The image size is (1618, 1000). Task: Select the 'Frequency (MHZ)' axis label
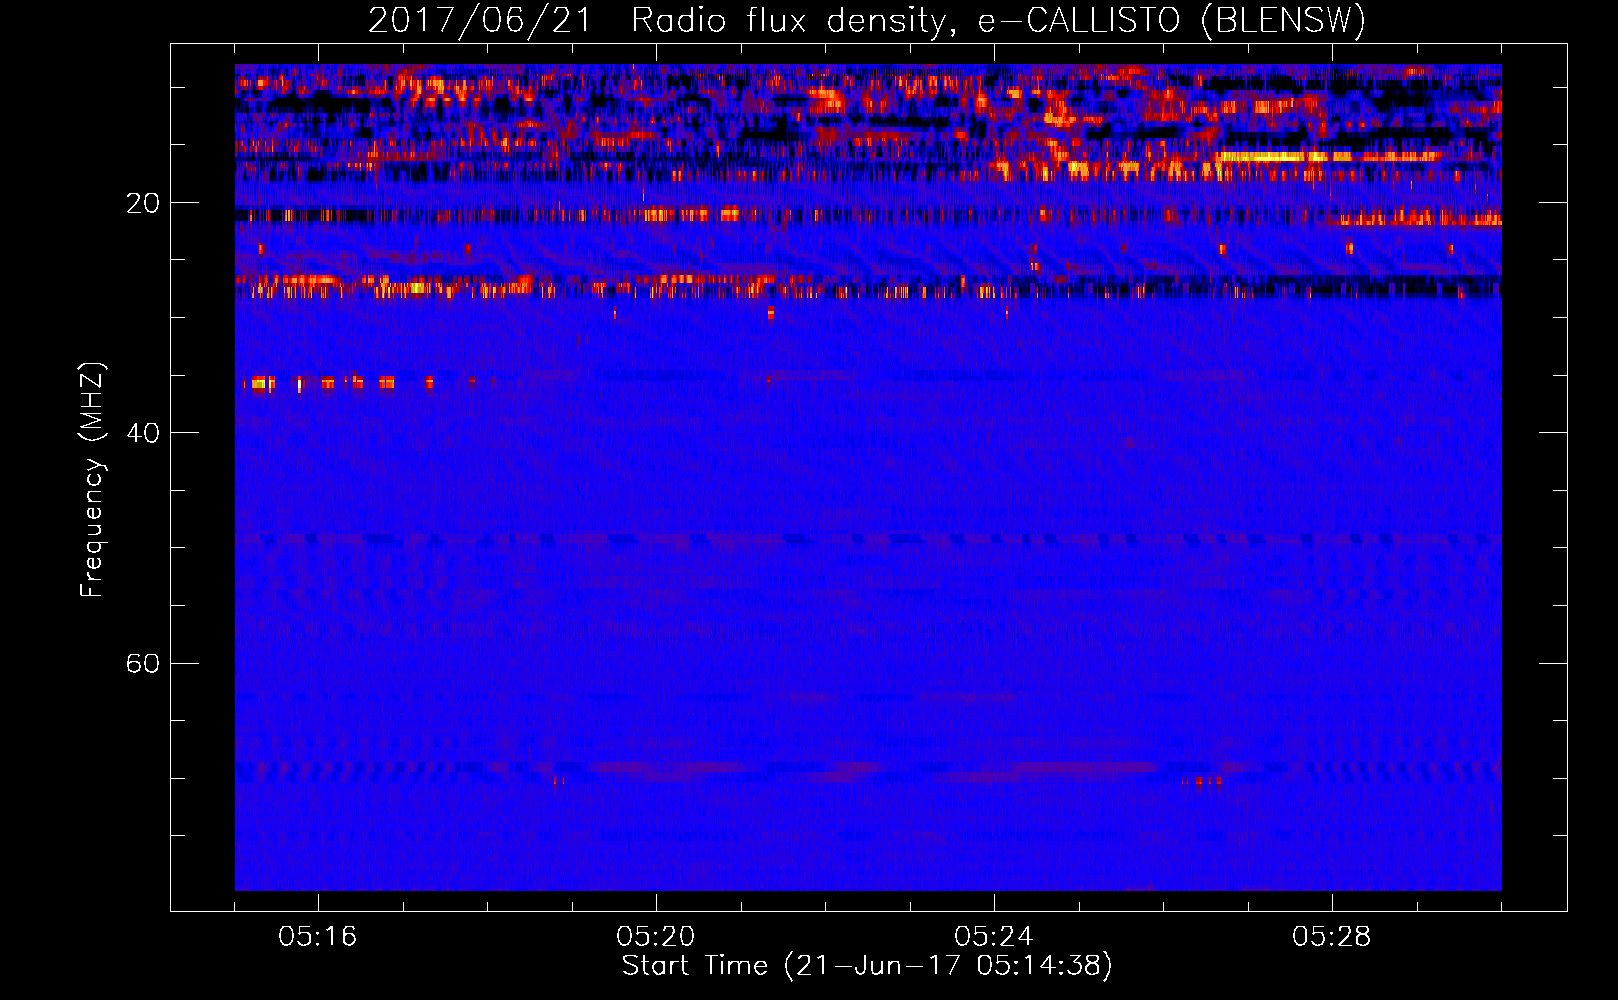[92, 480]
